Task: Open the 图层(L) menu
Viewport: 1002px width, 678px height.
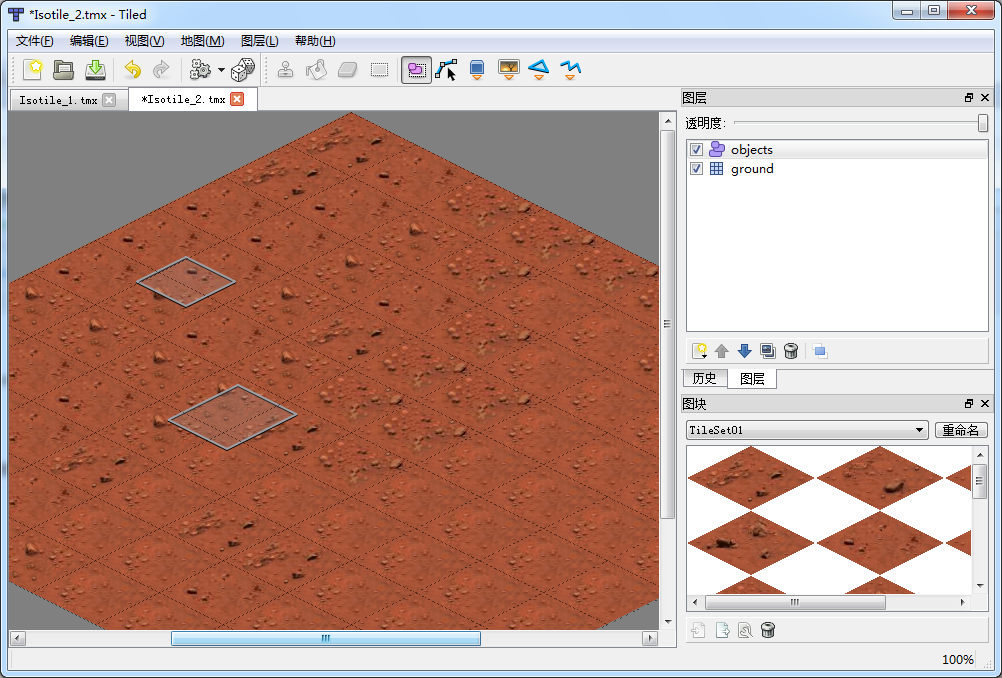Action: pyautogui.click(x=259, y=41)
